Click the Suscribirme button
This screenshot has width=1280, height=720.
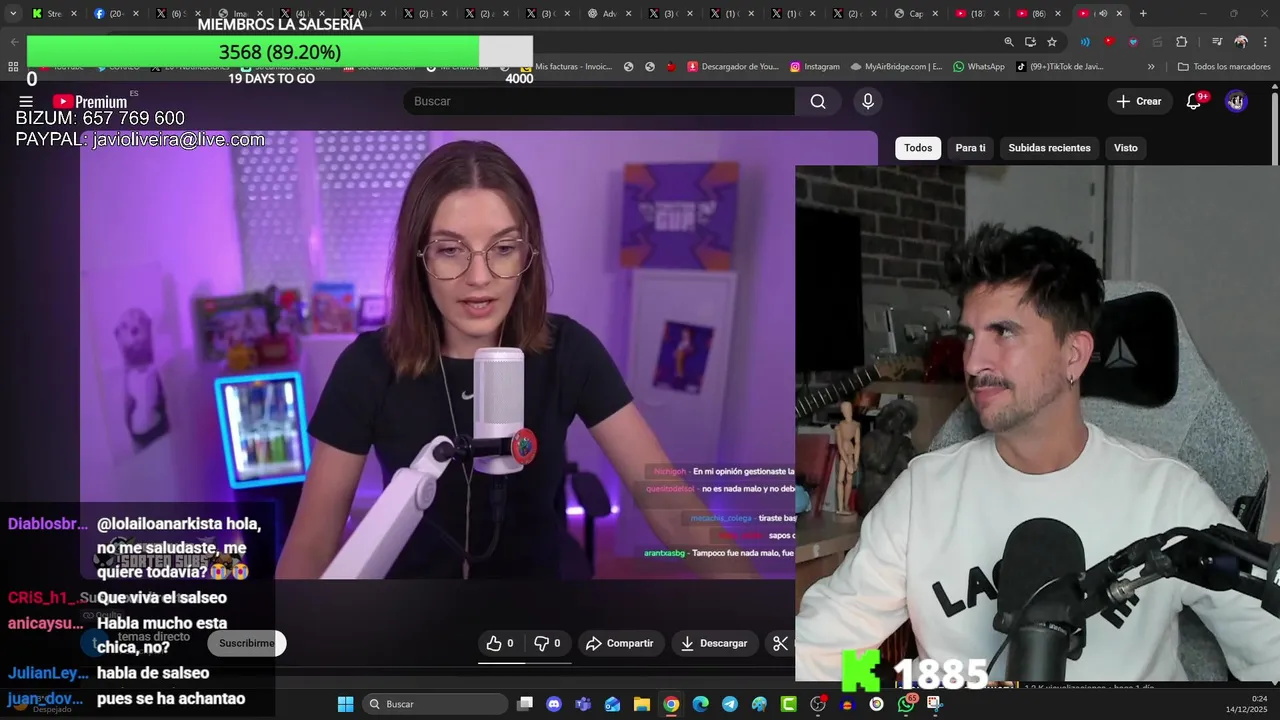(x=246, y=643)
